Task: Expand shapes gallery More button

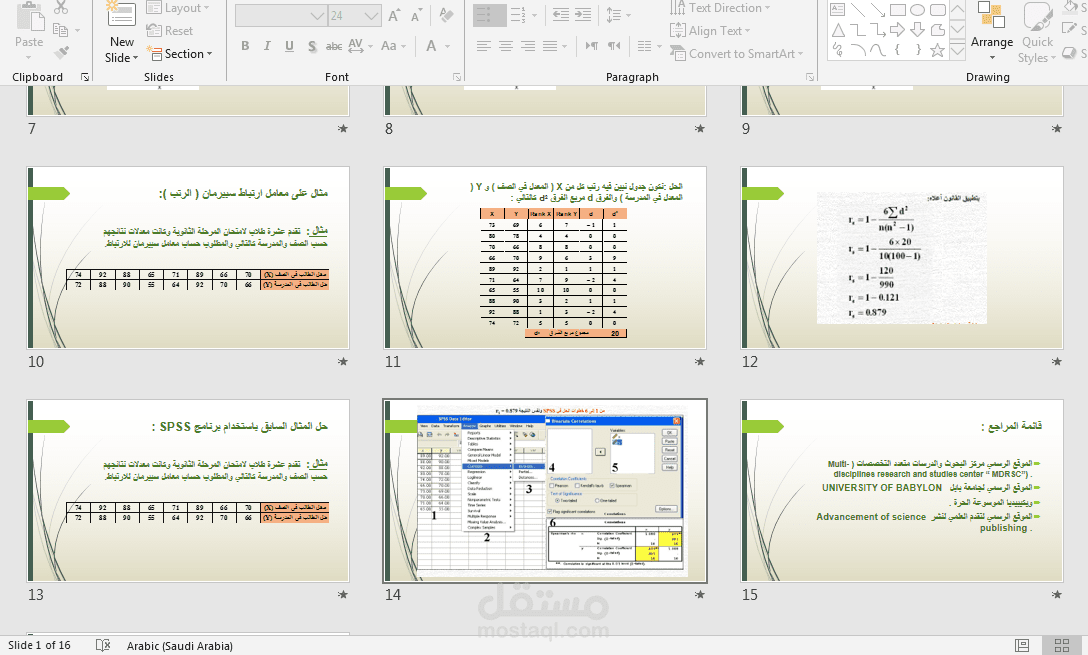Action: point(958,51)
